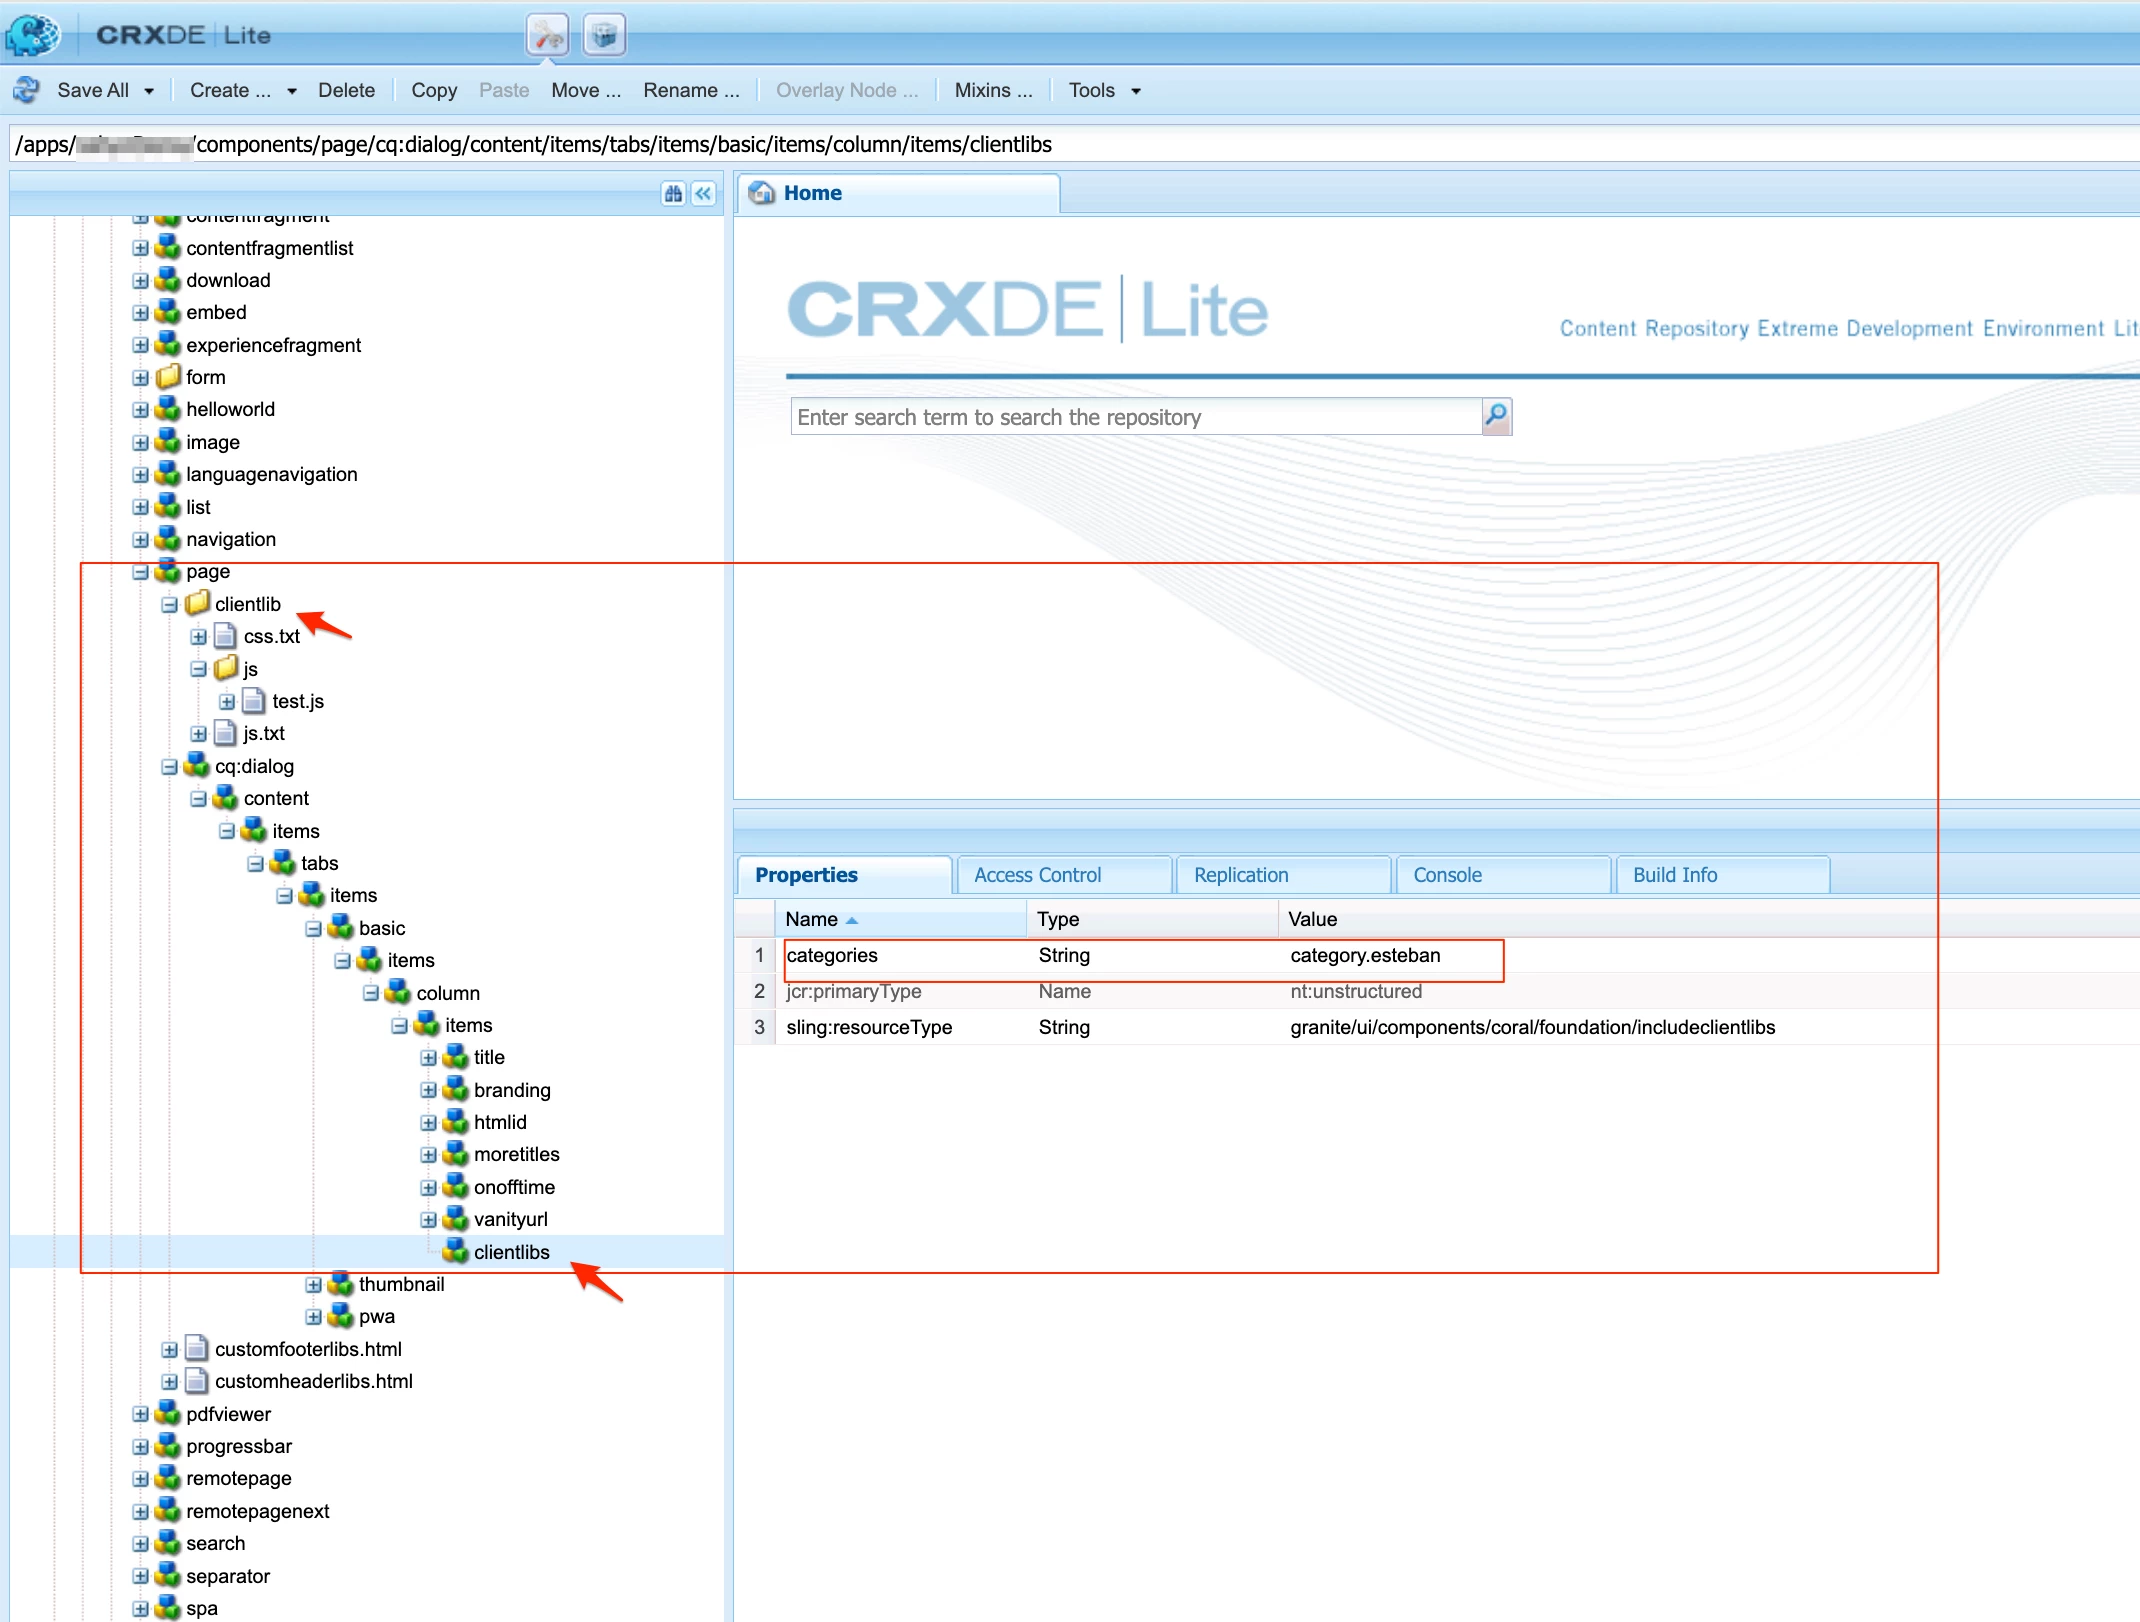This screenshot has height=1622, width=2140.
Task: Select the customheaderlibs.html file in tree
Action: pyautogui.click(x=313, y=1382)
